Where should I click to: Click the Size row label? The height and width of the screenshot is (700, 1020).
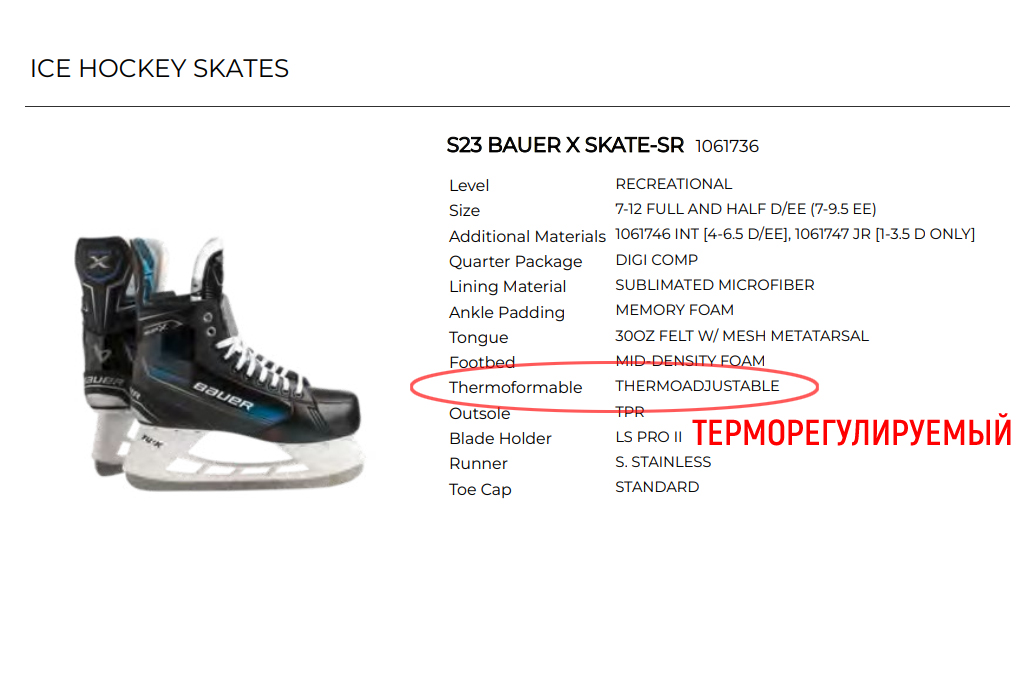[464, 211]
